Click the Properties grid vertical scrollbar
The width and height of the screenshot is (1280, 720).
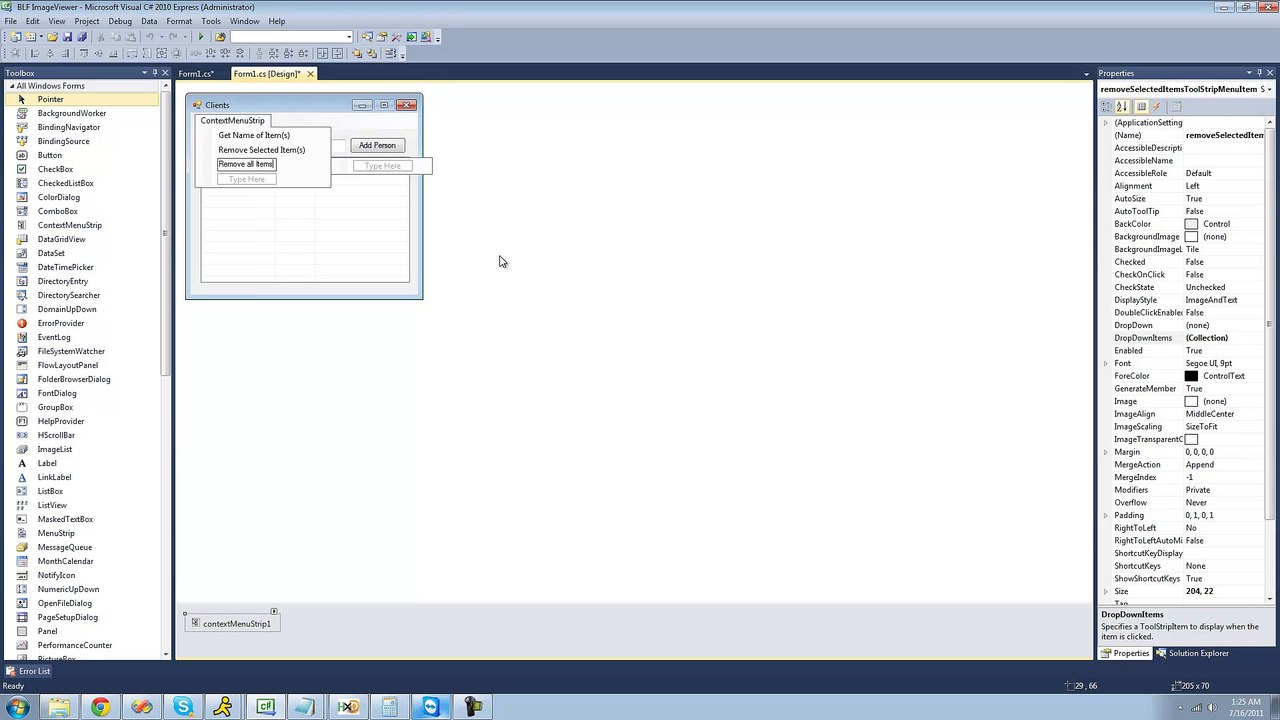1270,360
